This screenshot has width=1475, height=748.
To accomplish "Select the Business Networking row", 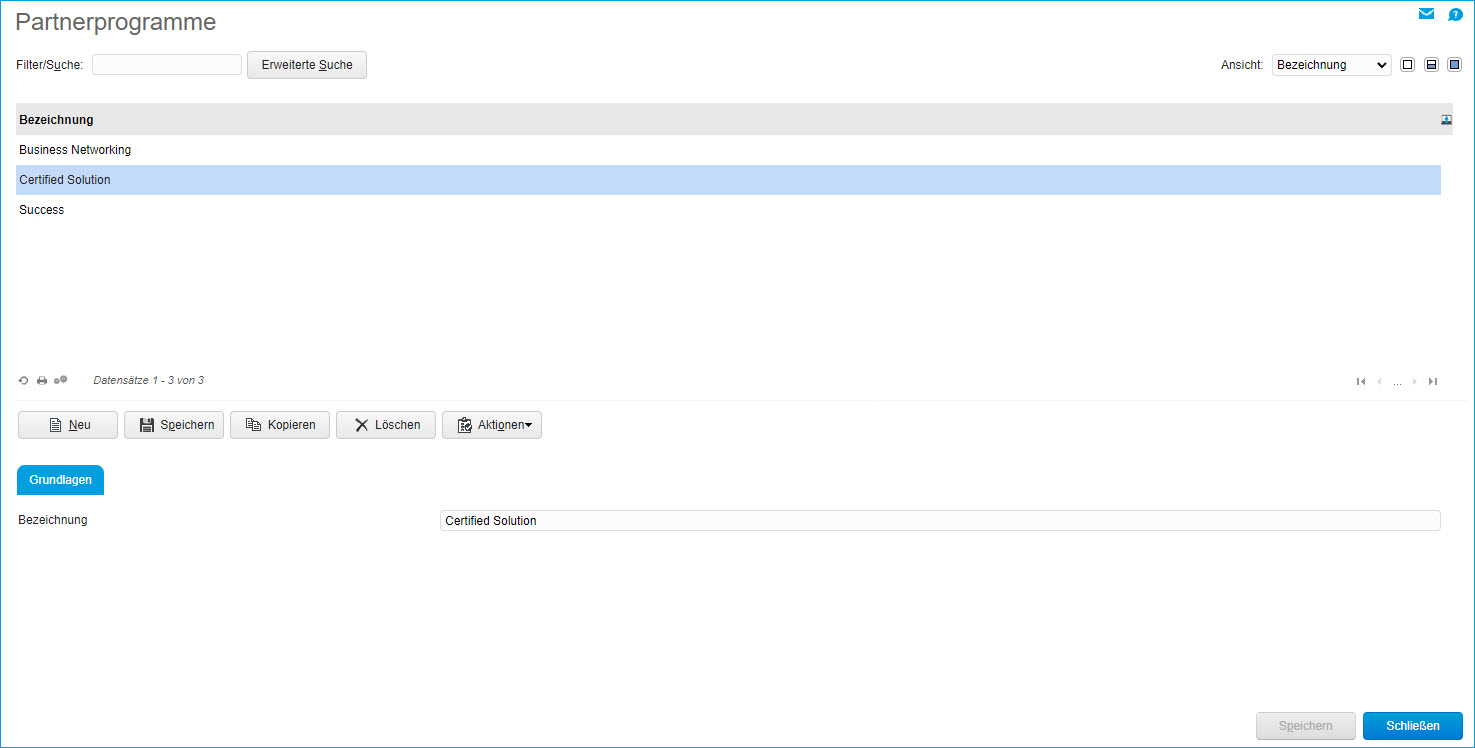I will [728, 150].
